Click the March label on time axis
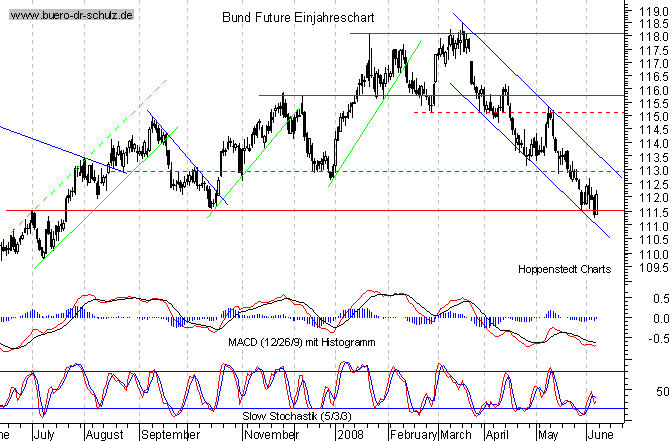 (x=455, y=435)
